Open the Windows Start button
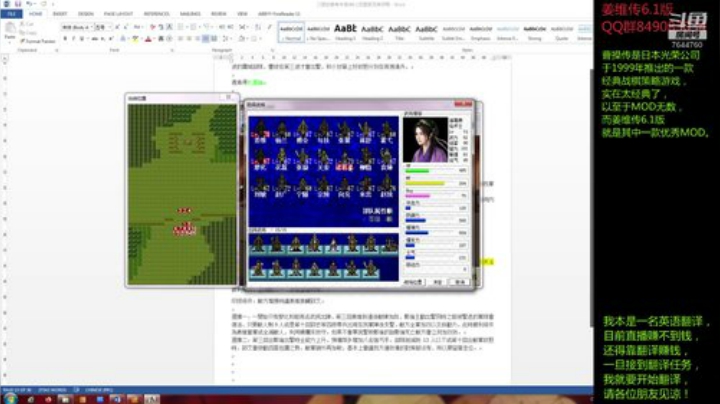Viewport: 720px width, 404px height. click(10, 399)
